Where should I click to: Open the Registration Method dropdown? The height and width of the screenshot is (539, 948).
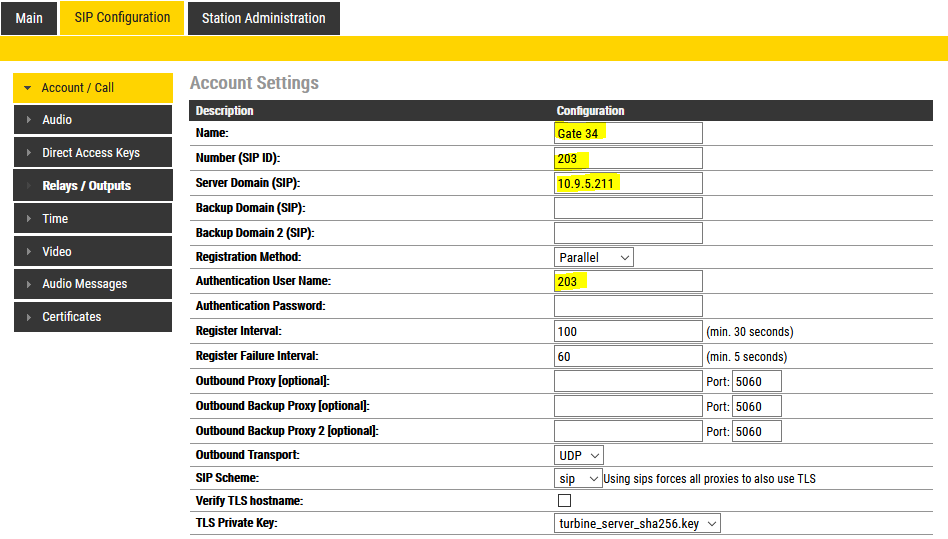(x=594, y=257)
